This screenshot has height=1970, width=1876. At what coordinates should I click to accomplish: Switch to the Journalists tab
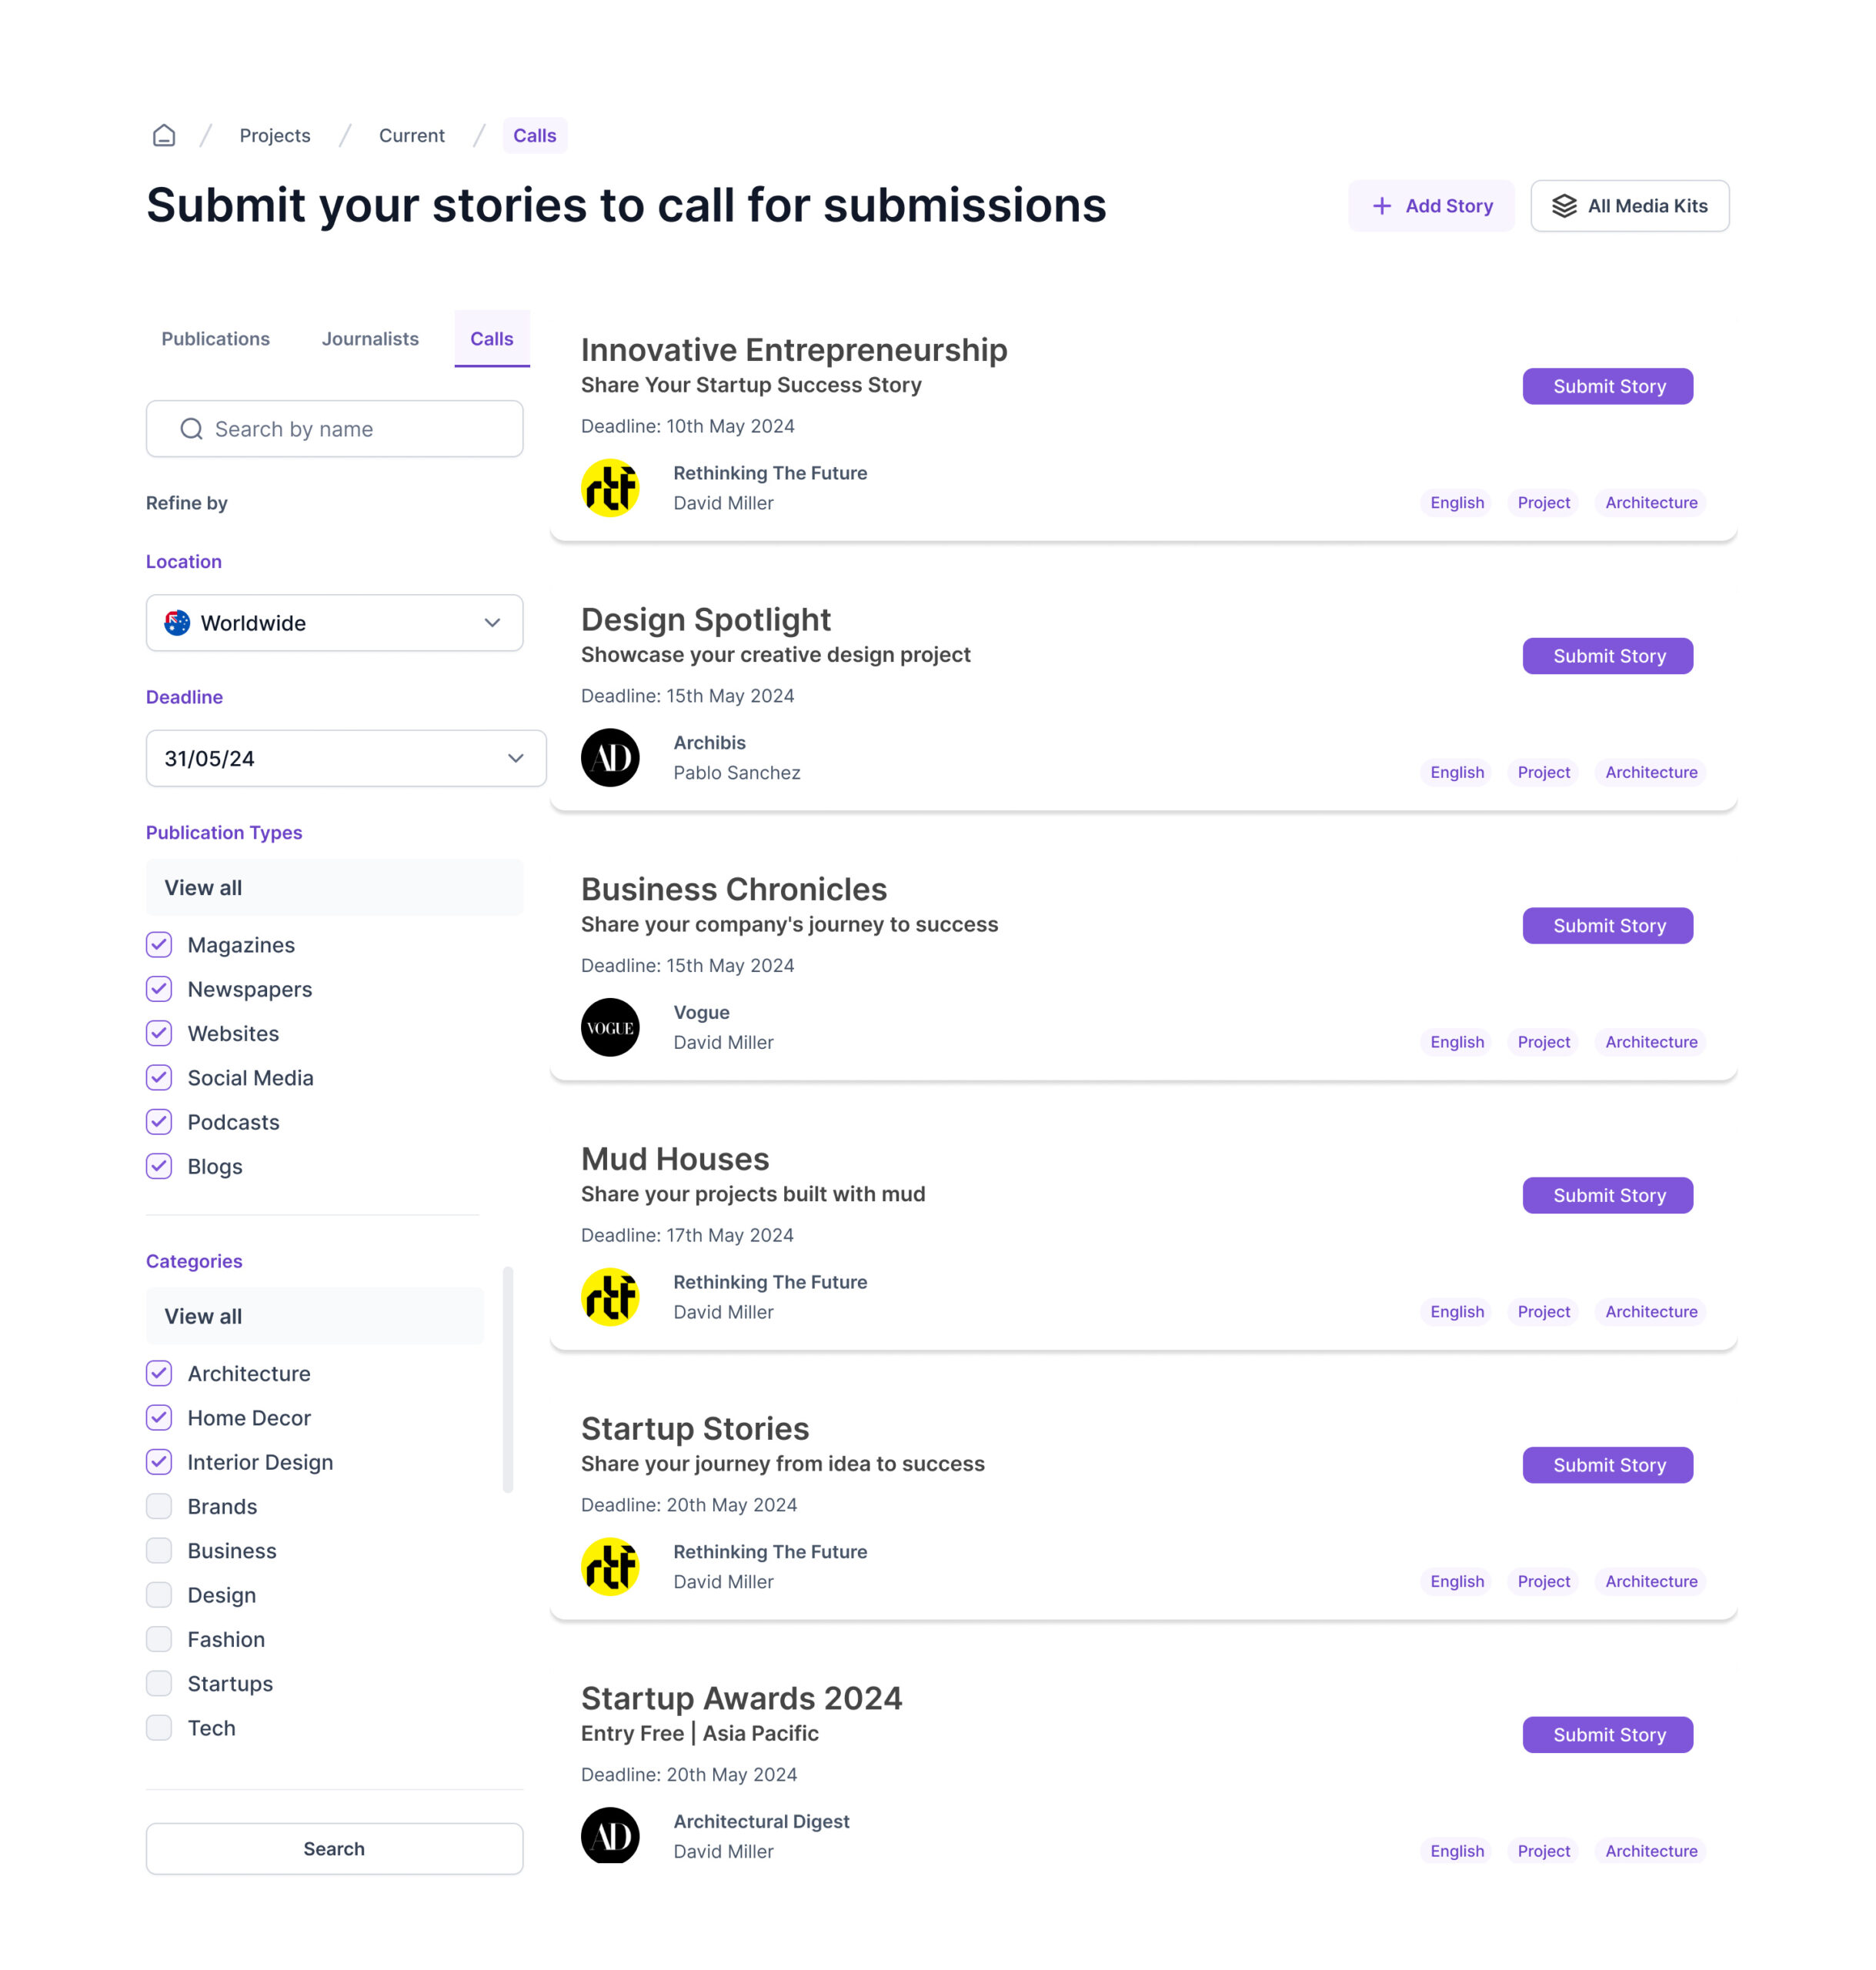tap(370, 339)
